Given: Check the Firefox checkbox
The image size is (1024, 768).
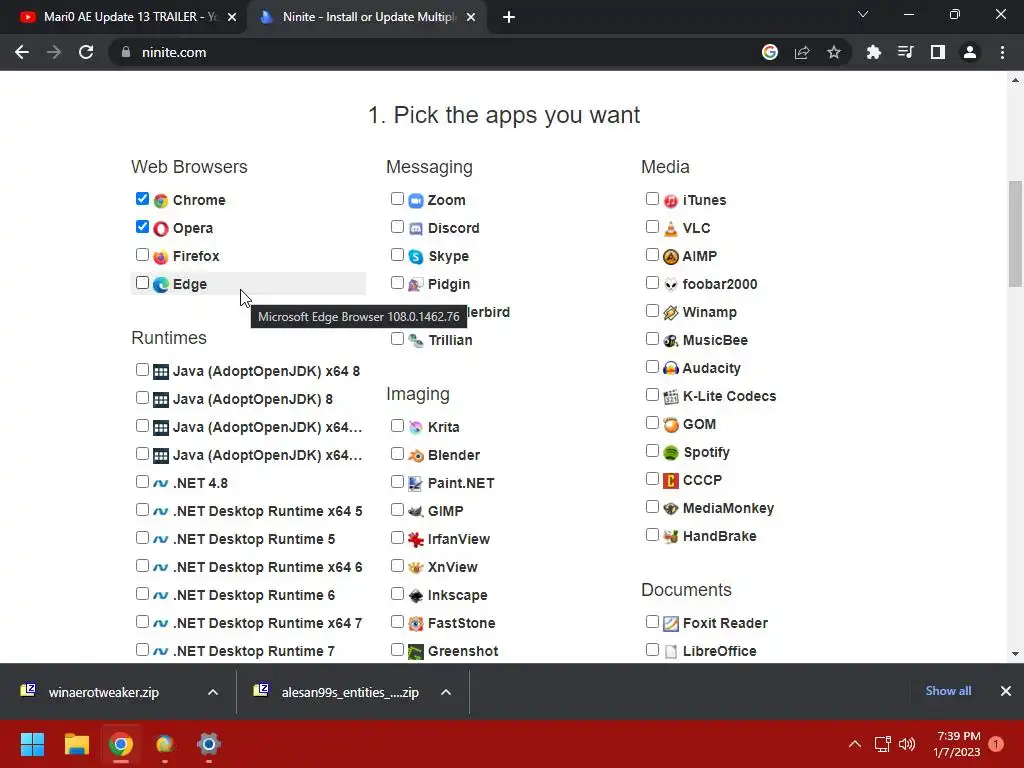Looking at the screenshot, I should tap(142, 255).
